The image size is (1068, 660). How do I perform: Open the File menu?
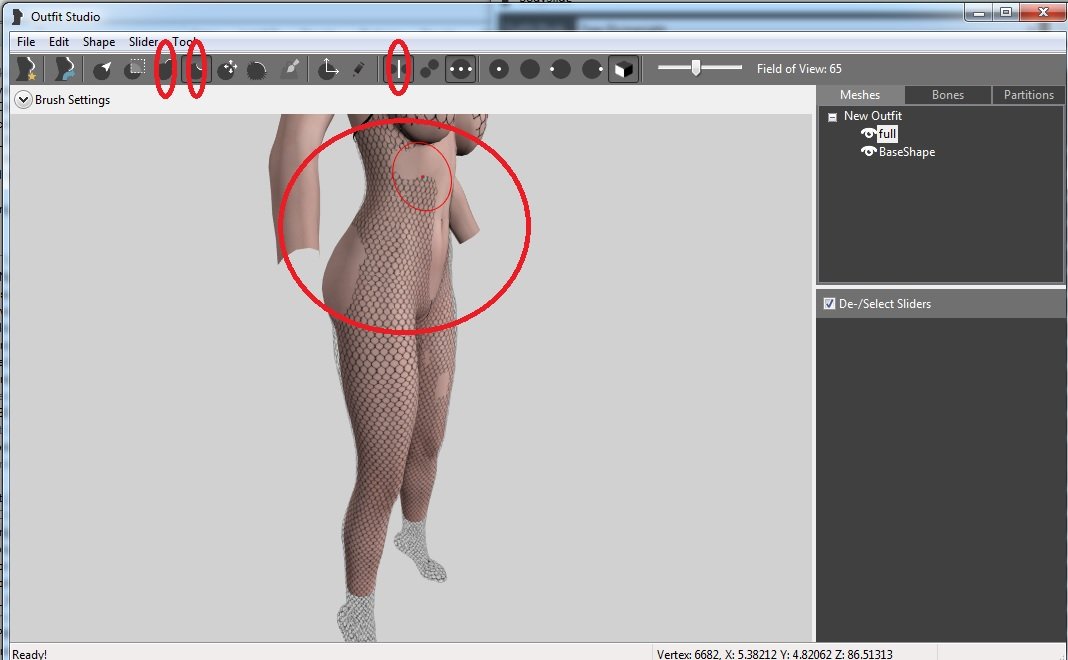tap(26, 42)
